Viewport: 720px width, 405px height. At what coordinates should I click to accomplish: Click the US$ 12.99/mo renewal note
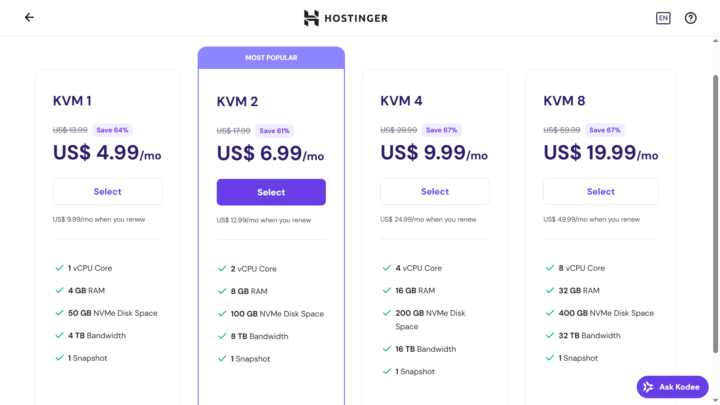click(x=264, y=220)
